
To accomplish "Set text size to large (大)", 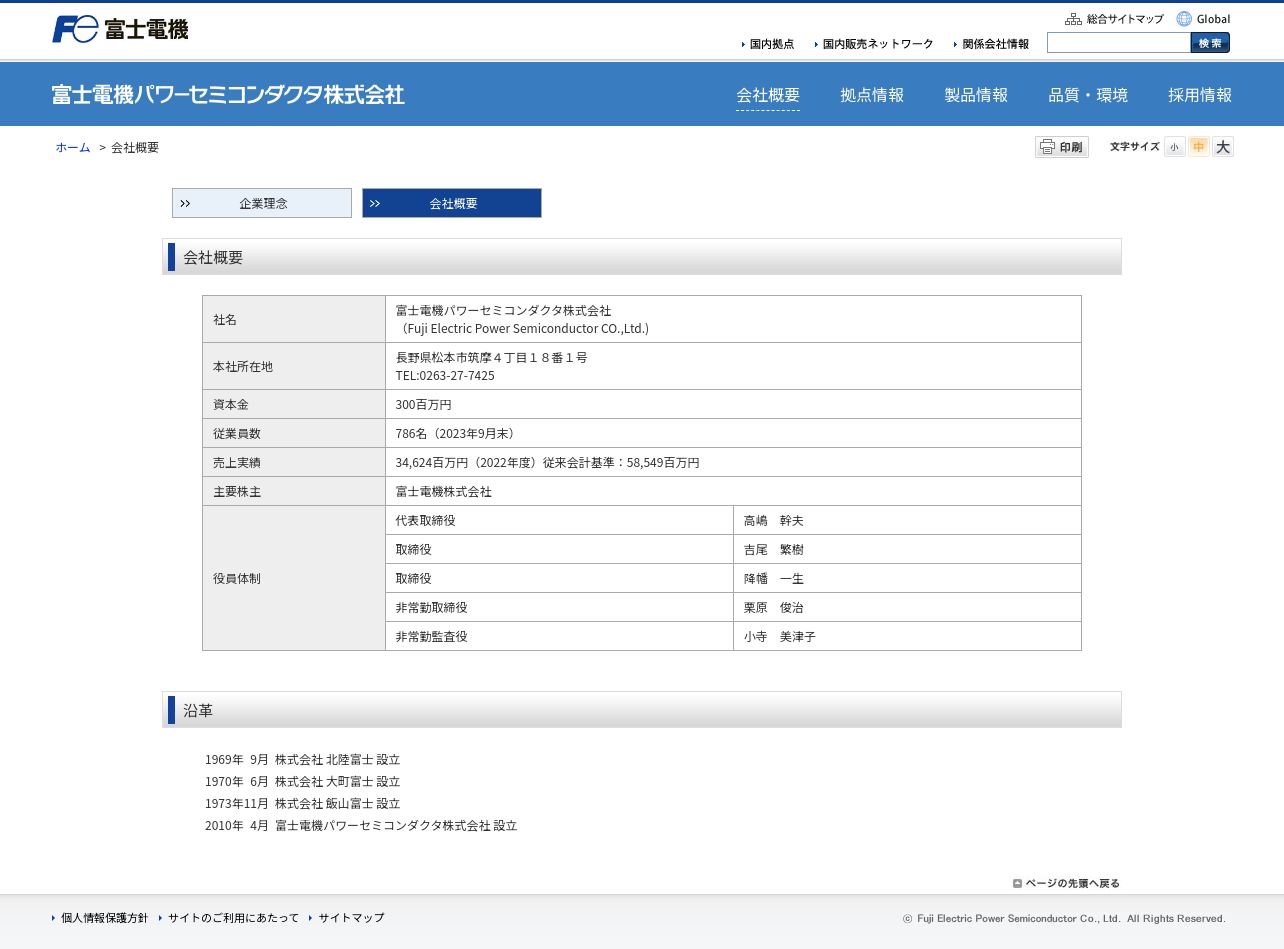I will pos(1223,147).
